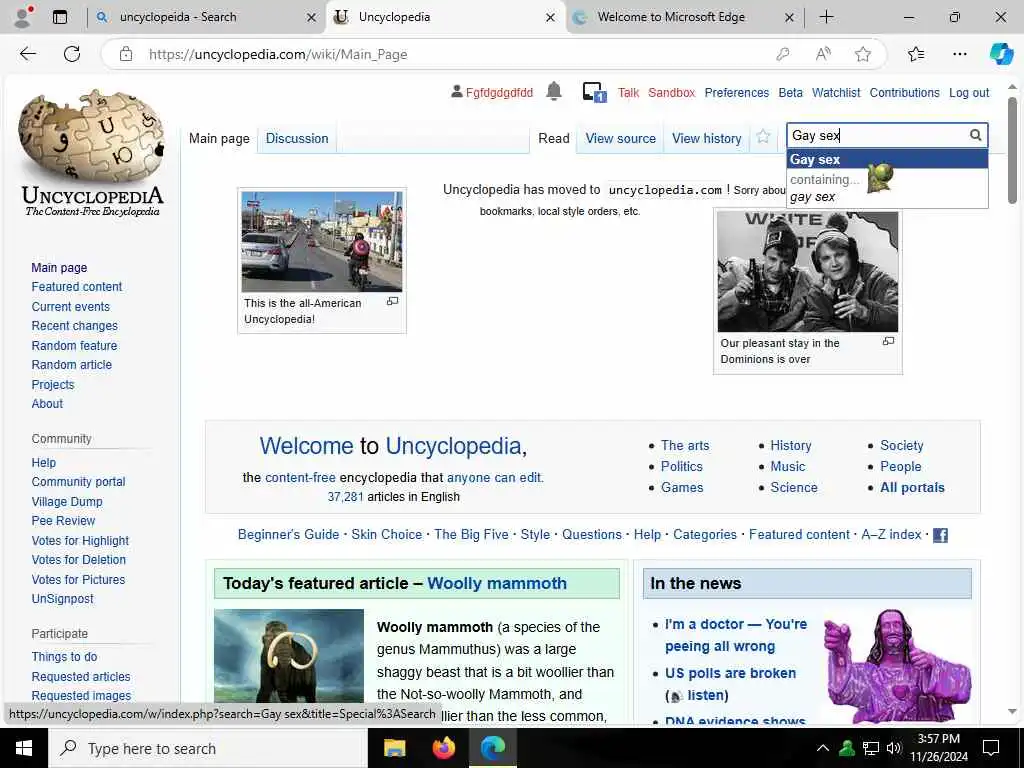Open the Woolly mammoth featured article link
The width and height of the screenshot is (1024, 768).
point(497,583)
